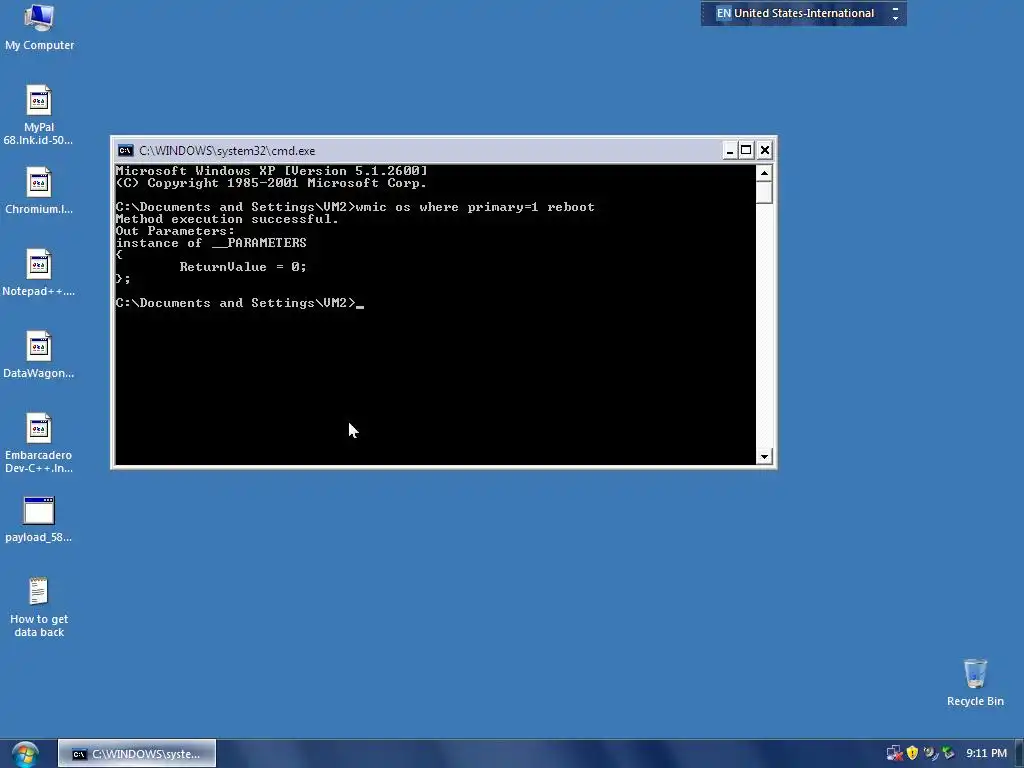This screenshot has height=768, width=1024.
Task: Activate the cmd.exe taskbar button
Action: coord(137,754)
